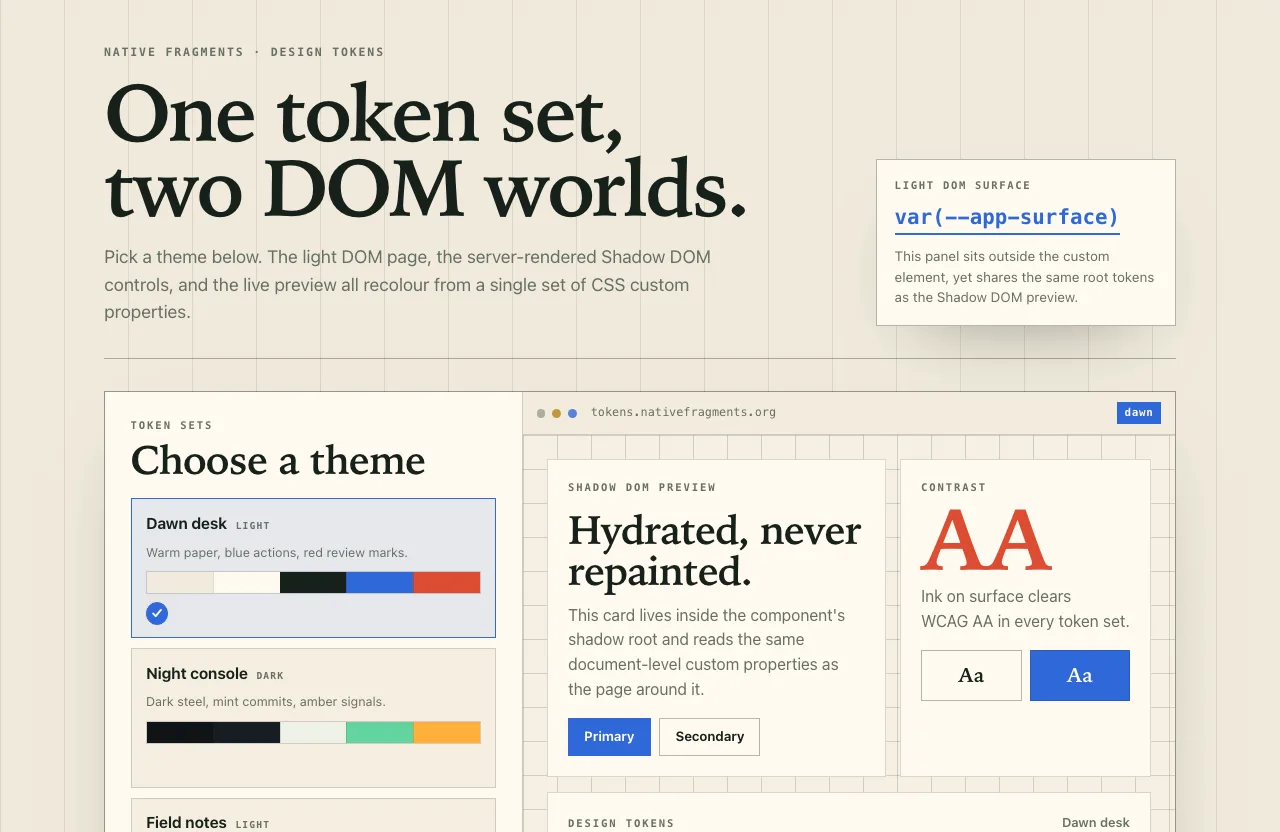Click the mint green swatch in Night console
This screenshot has width=1280, height=832.
pos(380,733)
